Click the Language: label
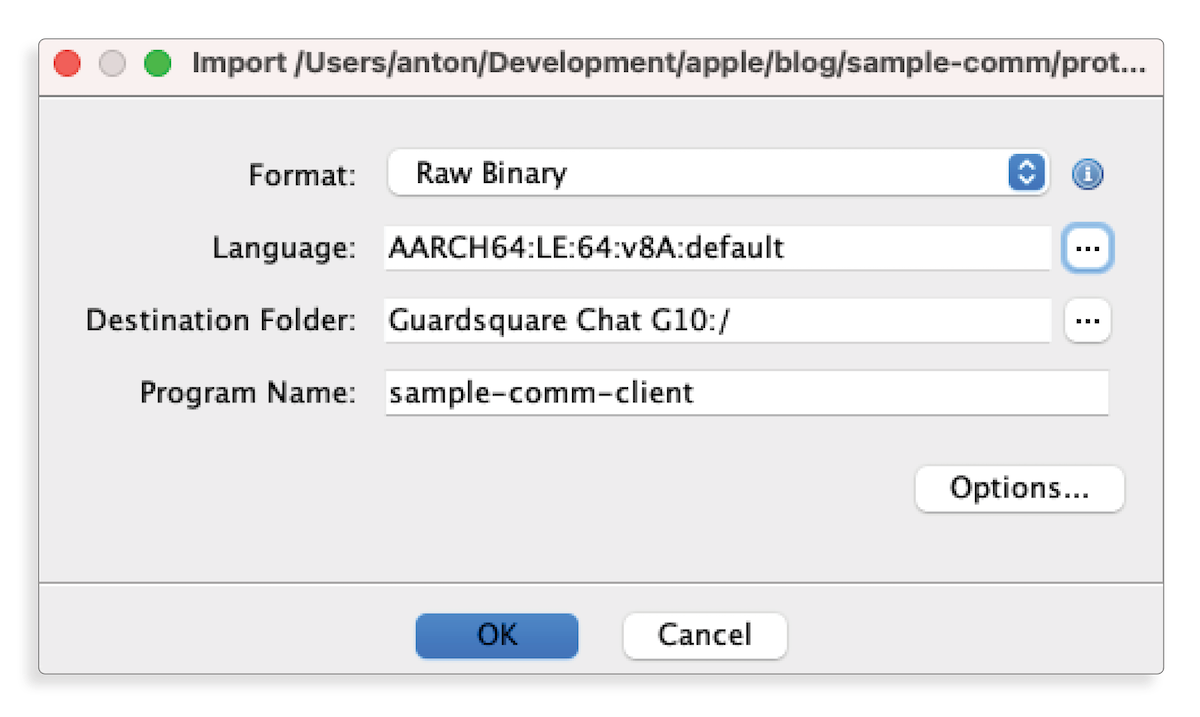 (284, 249)
